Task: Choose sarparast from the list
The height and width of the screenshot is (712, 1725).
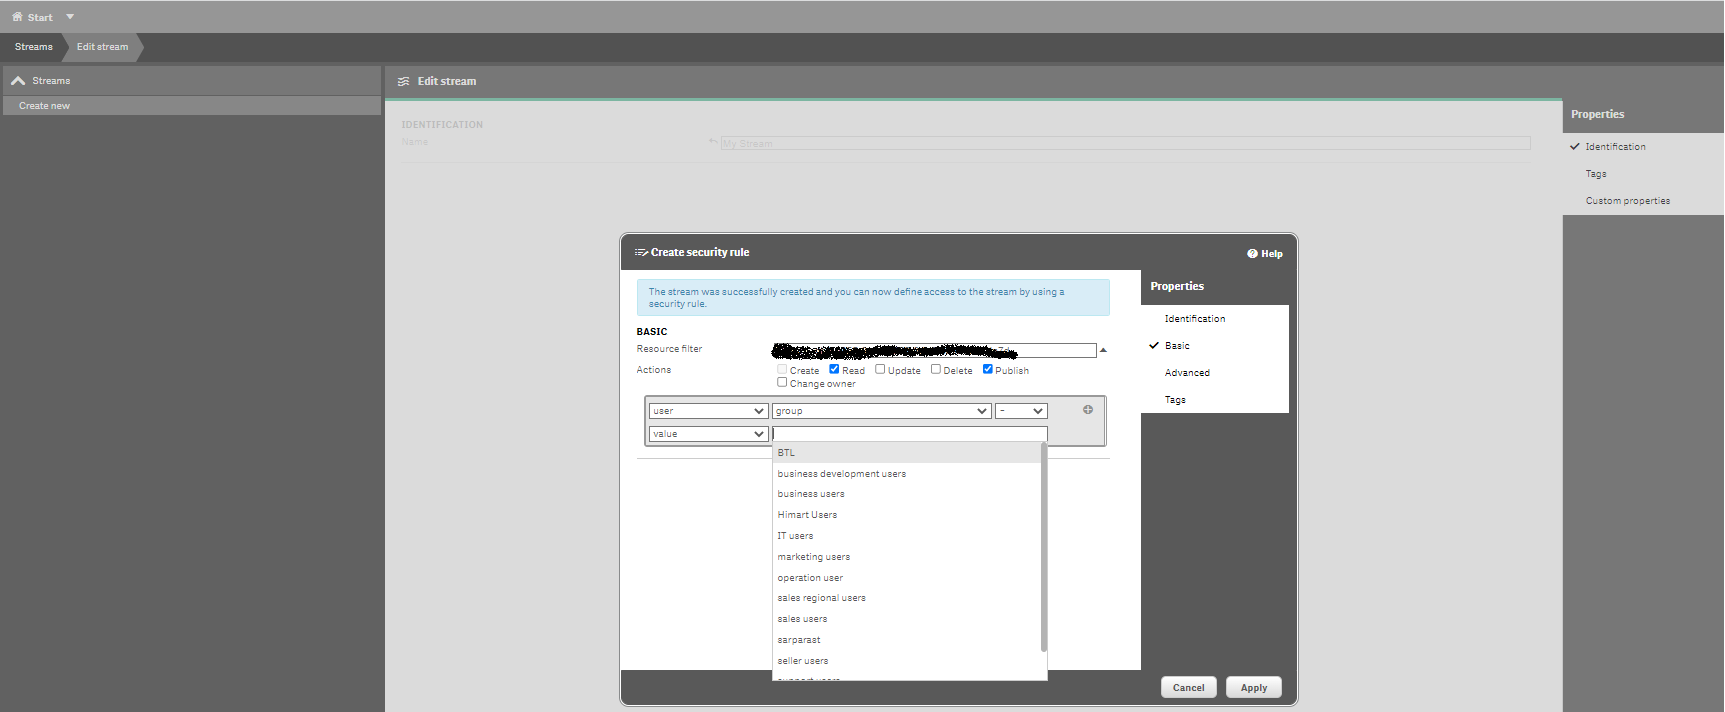Action: 907,640
